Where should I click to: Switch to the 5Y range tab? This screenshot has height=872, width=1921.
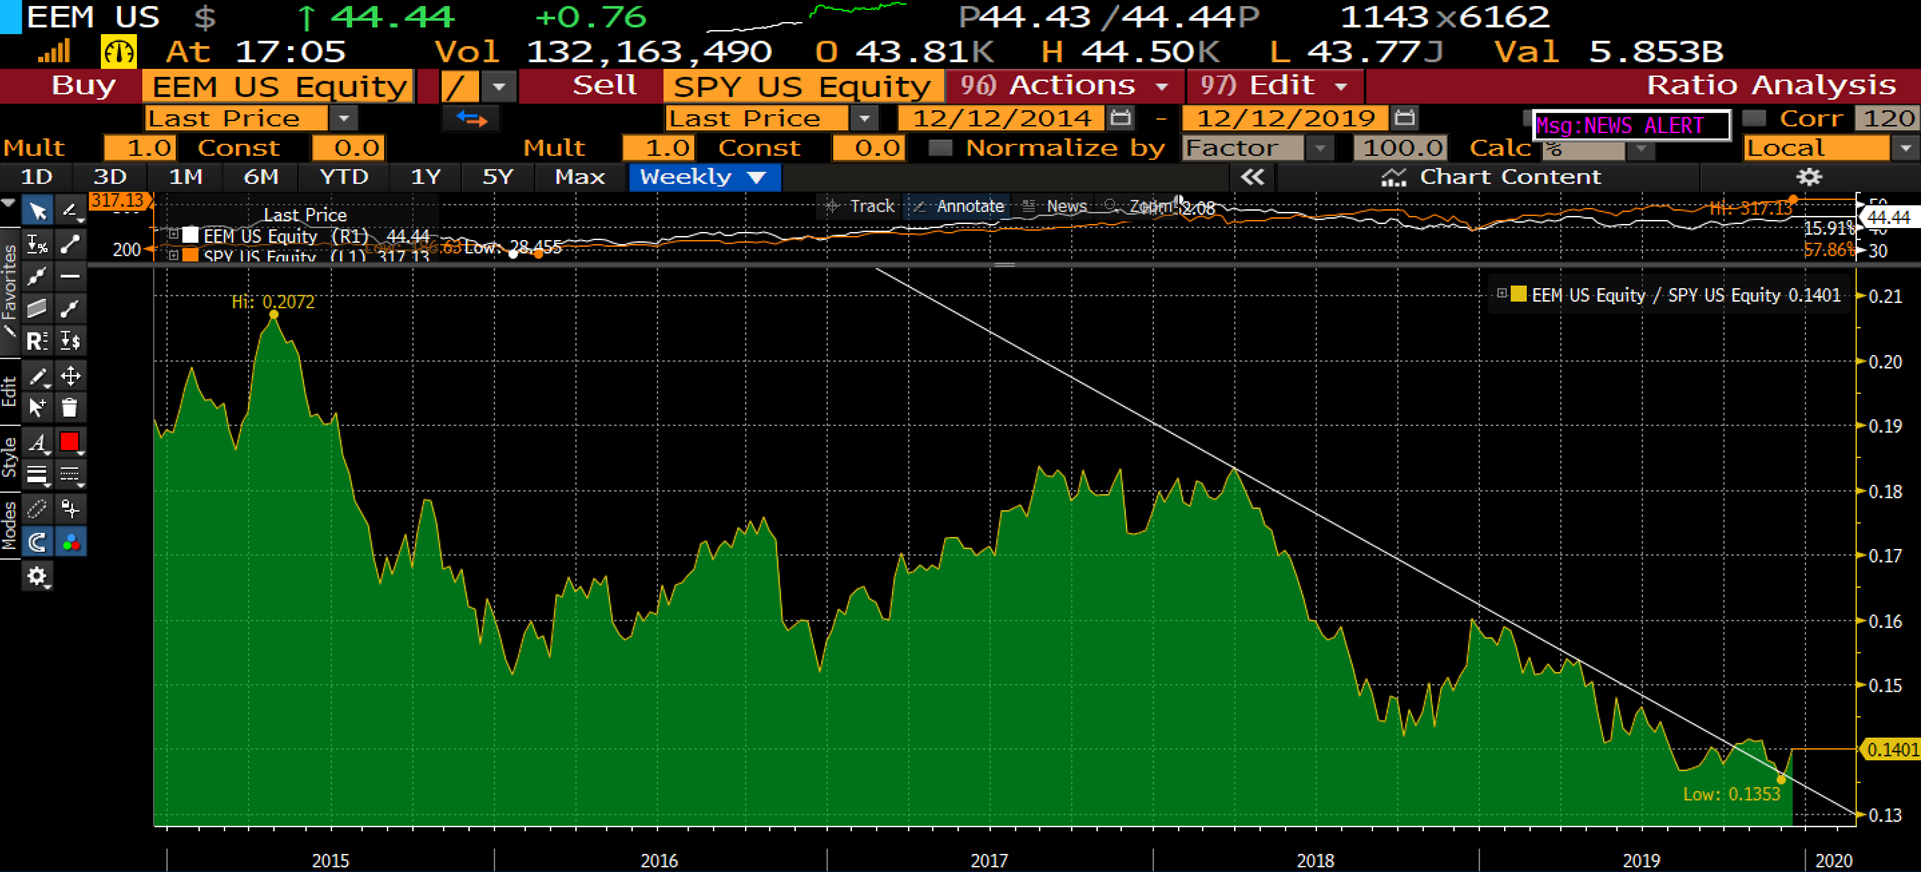click(x=497, y=177)
